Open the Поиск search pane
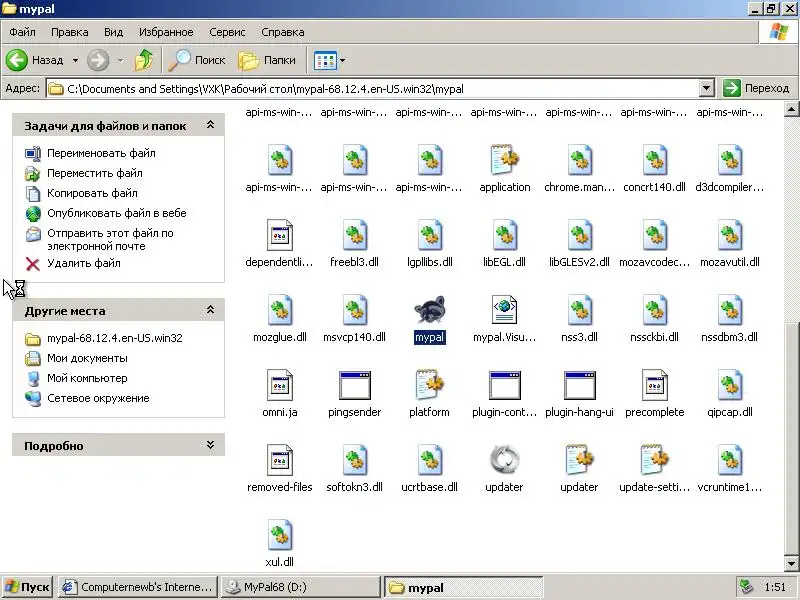Screen dimensions: 800x600 tap(196, 60)
